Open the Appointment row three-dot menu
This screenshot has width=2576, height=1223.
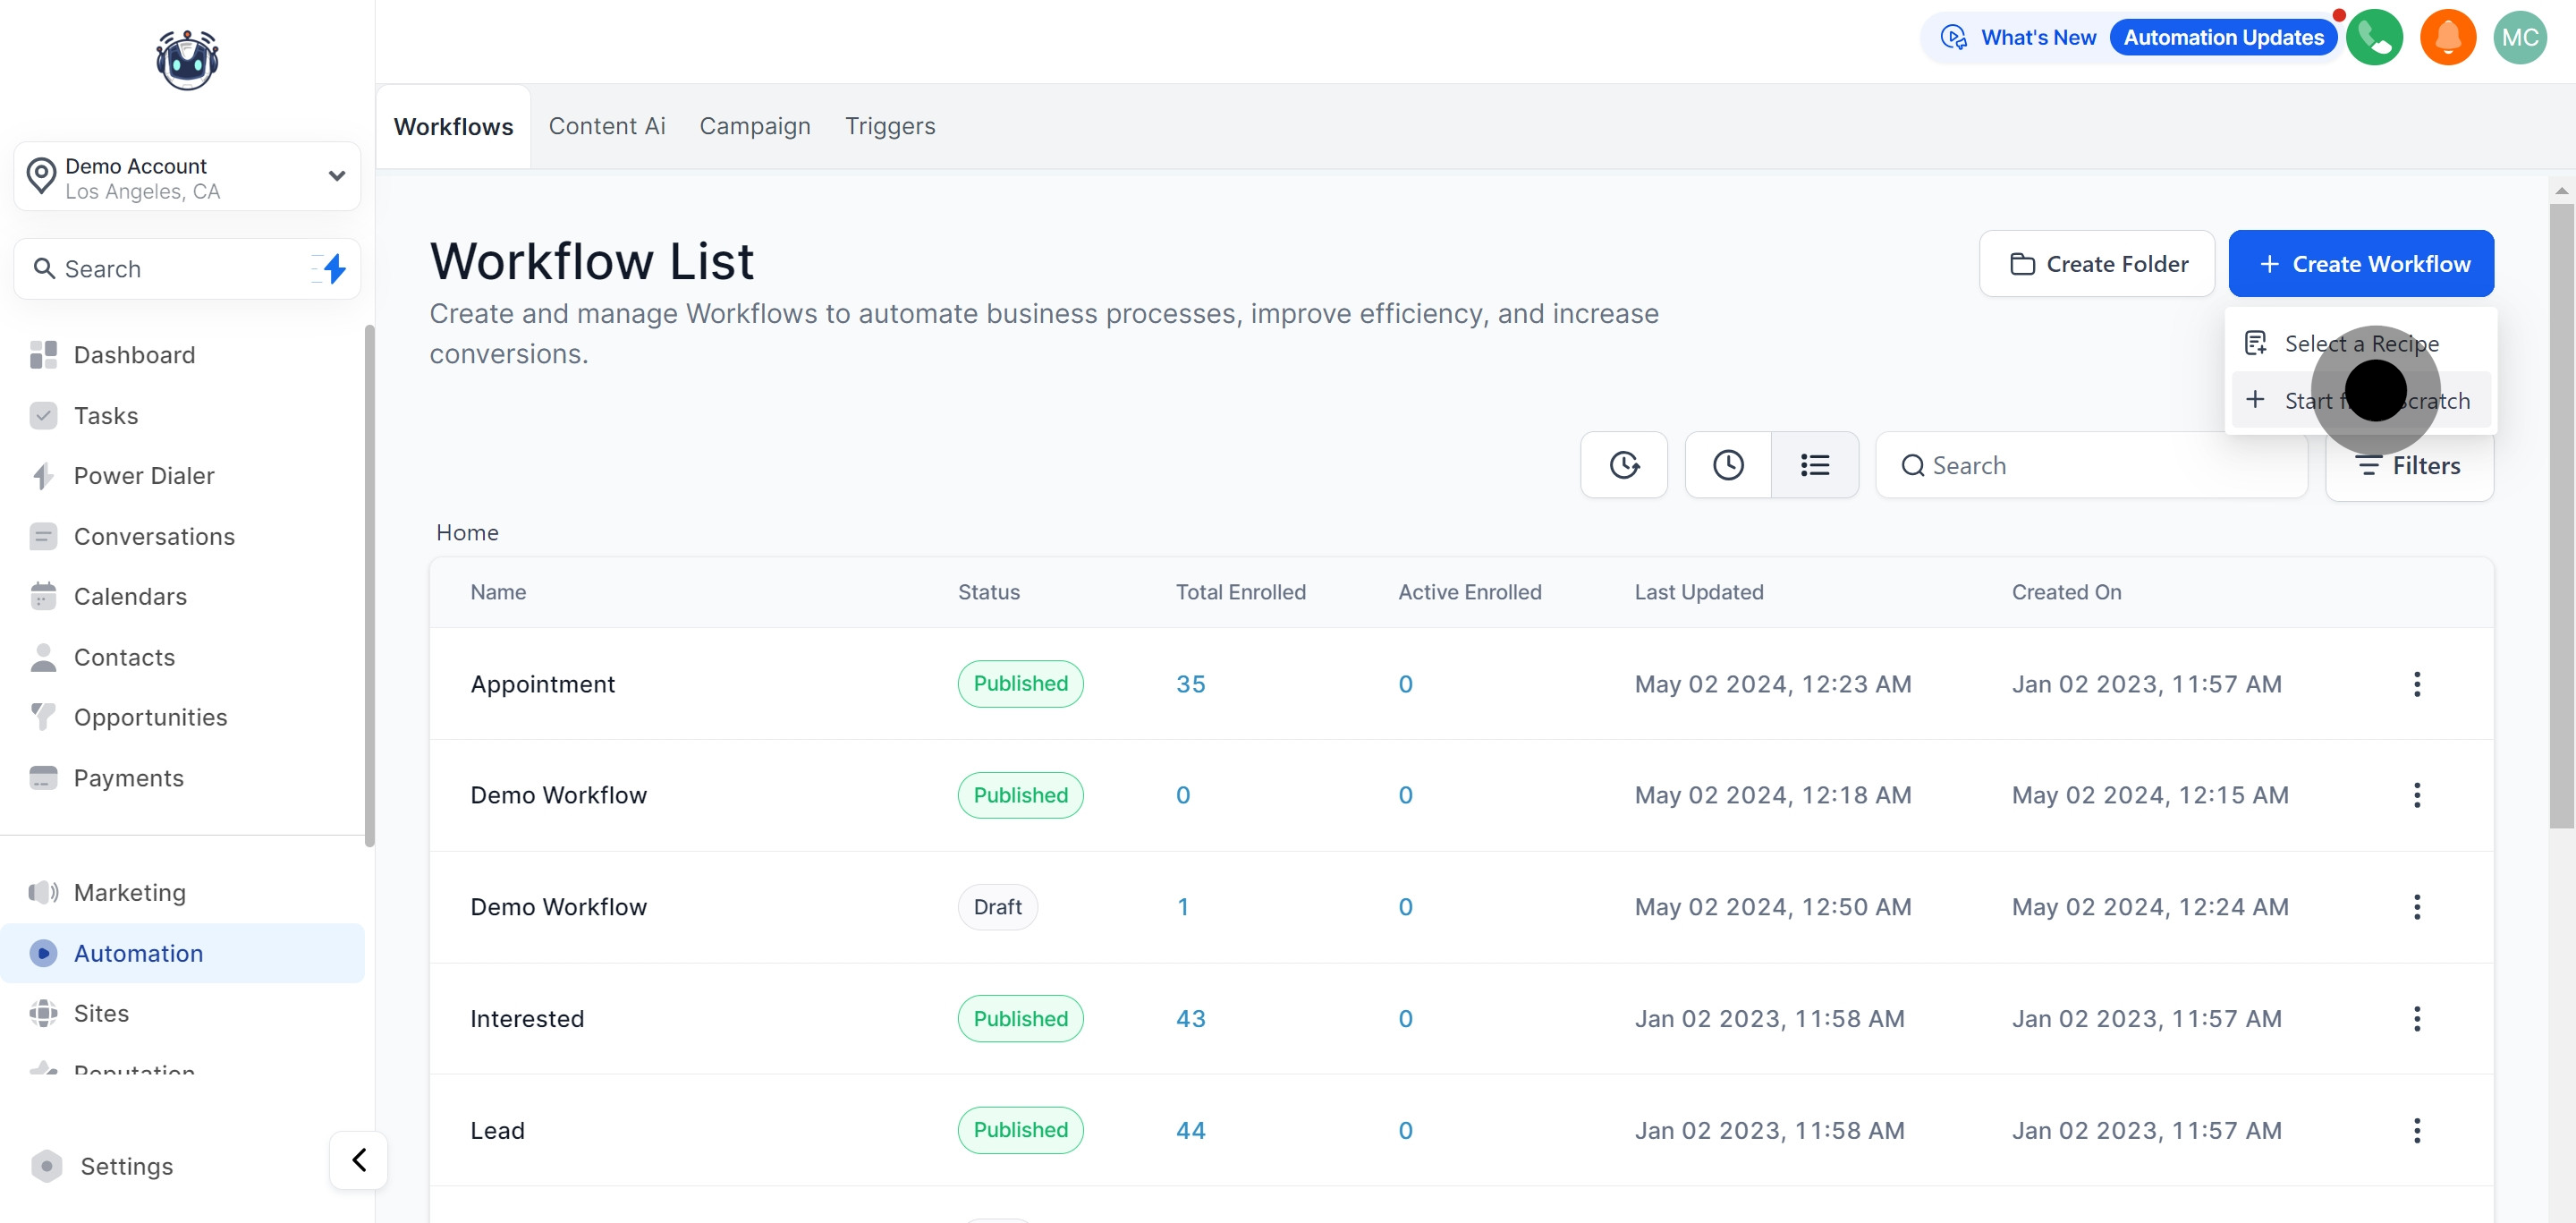click(x=2416, y=684)
